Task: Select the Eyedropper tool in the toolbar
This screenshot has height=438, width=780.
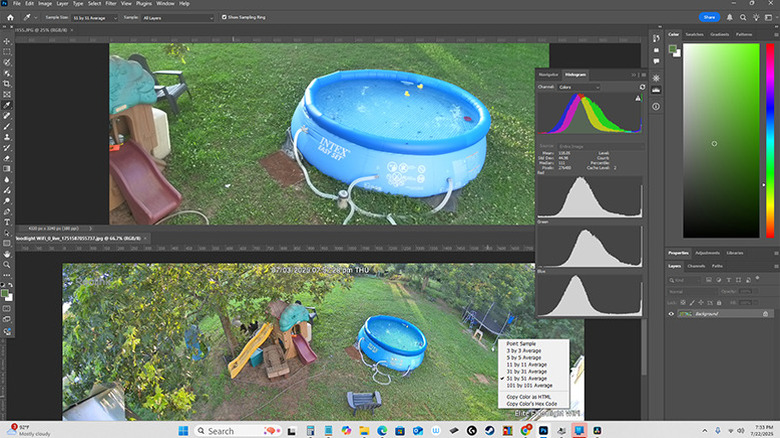Action: click(x=7, y=105)
